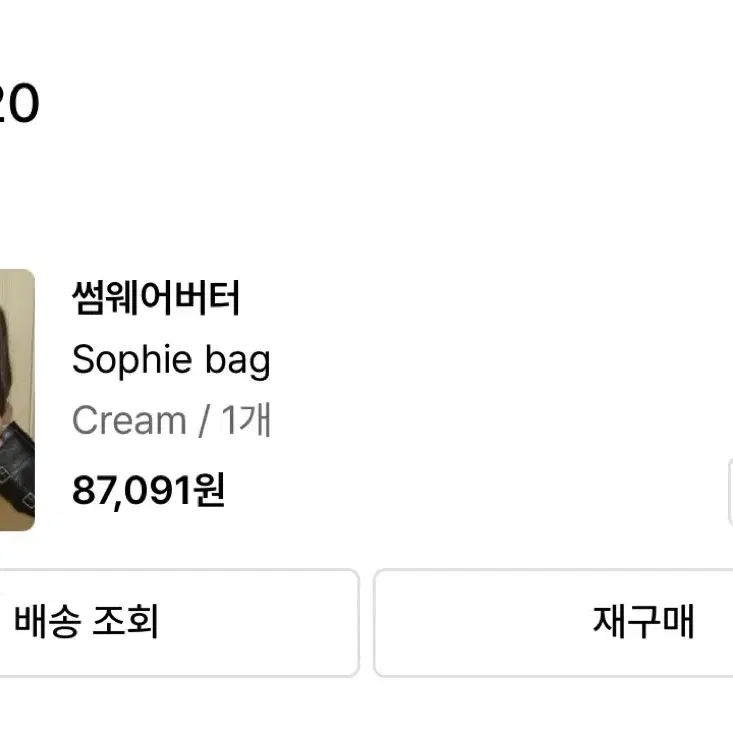The image size is (733, 733).
Task: Visit the 썸웨어버터 brand store
Action: (156, 298)
